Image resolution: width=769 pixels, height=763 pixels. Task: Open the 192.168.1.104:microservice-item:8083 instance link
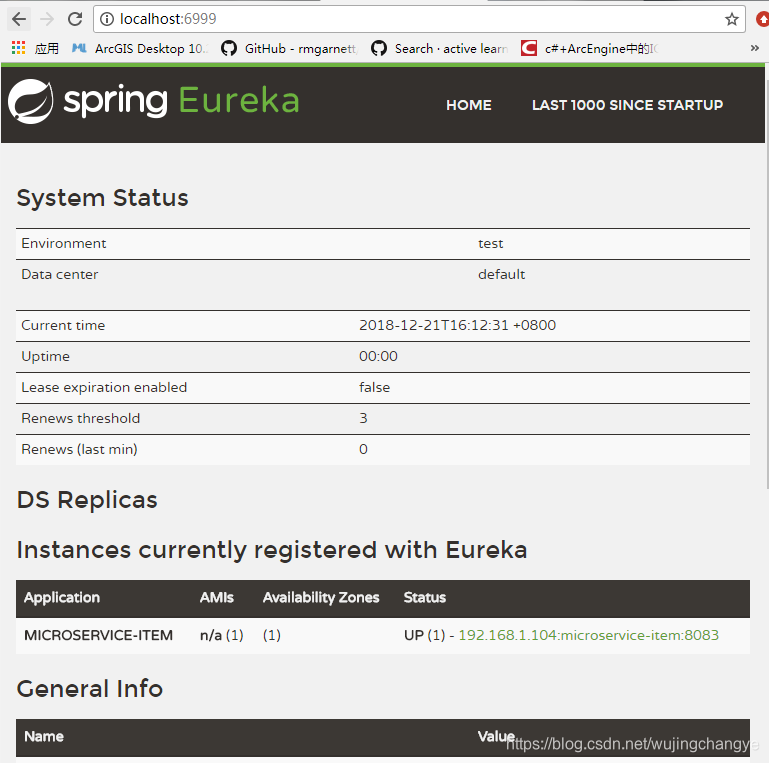coord(589,635)
